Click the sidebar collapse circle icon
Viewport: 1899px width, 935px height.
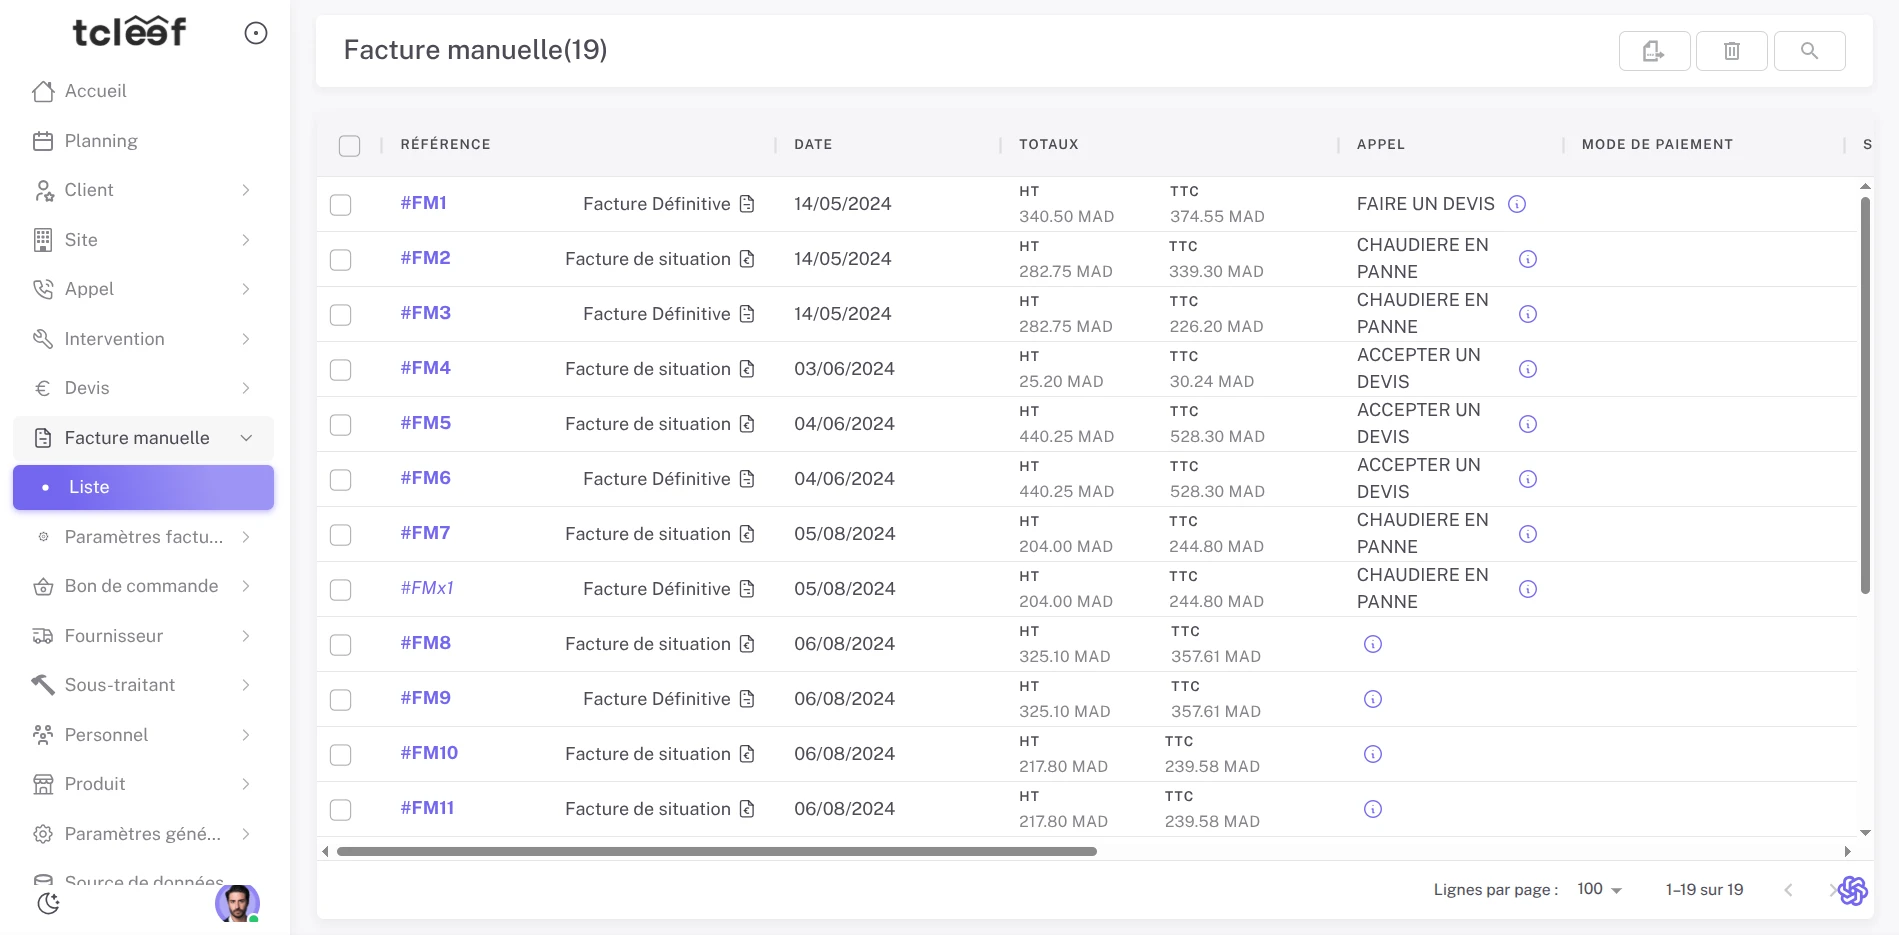[256, 34]
